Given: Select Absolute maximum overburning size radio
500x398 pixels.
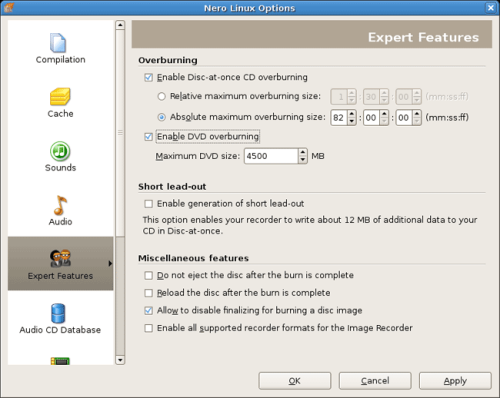Looking at the screenshot, I should [161, 117].
